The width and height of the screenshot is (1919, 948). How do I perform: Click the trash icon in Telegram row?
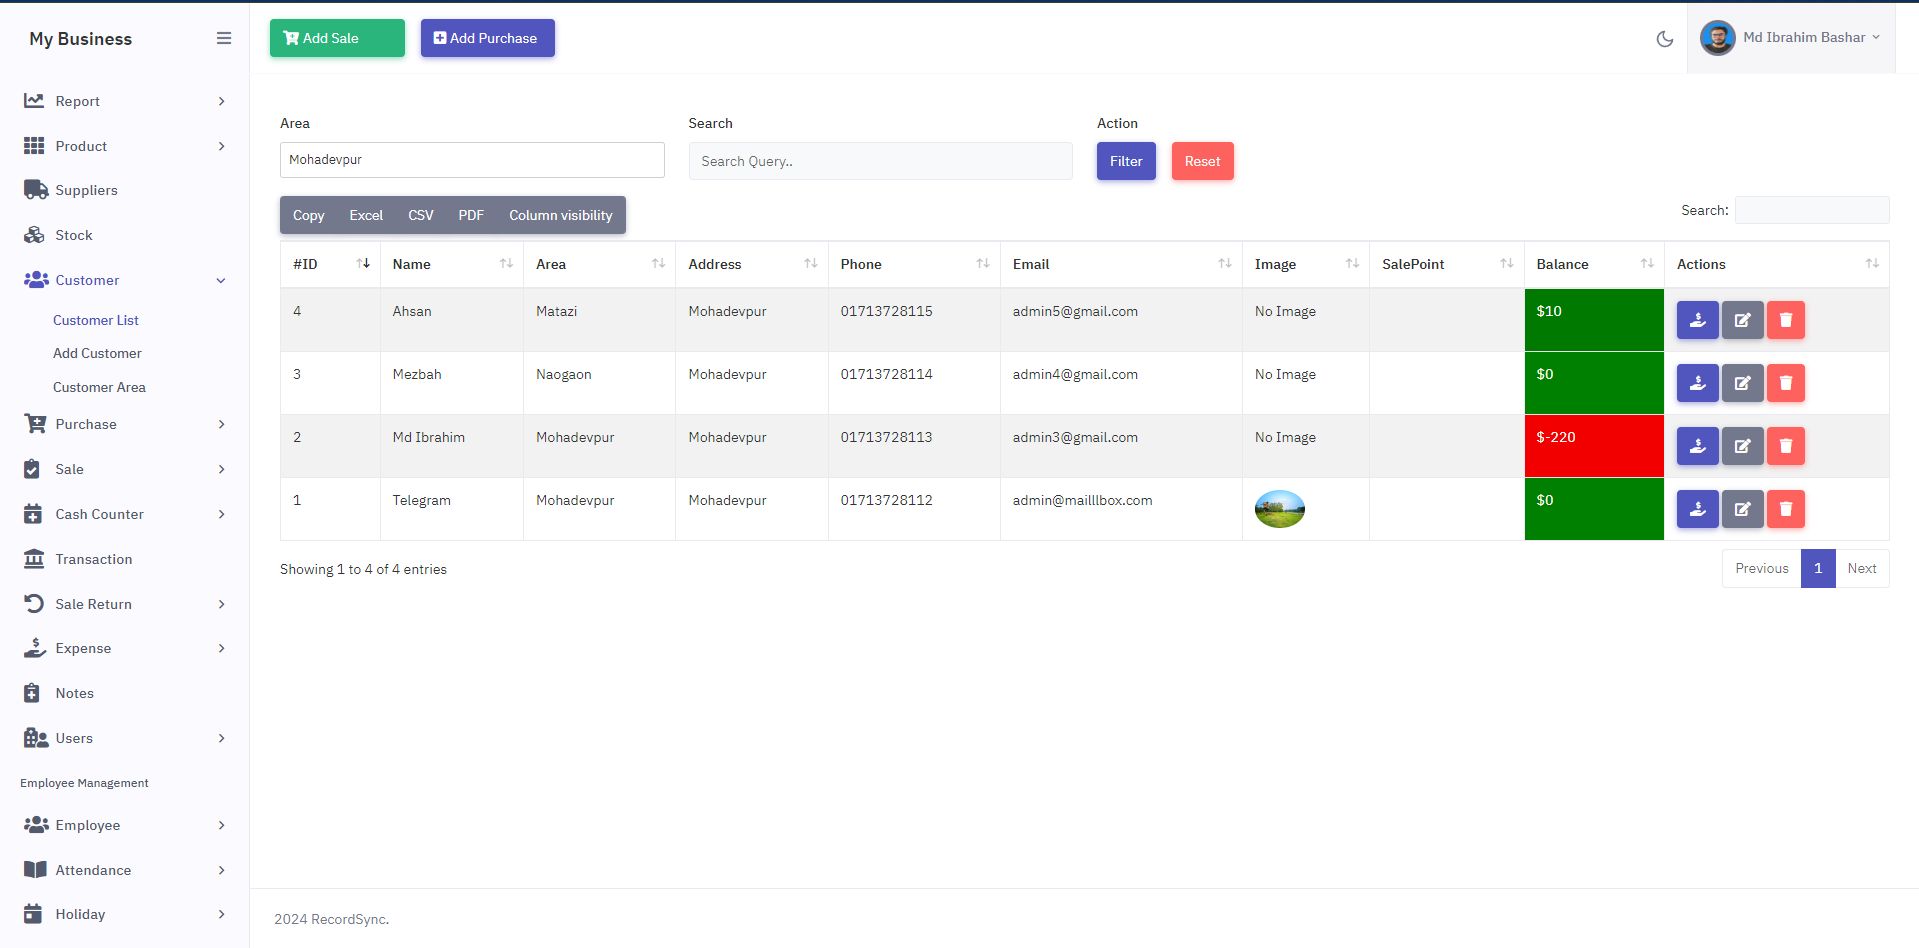tap(1785, 509)
